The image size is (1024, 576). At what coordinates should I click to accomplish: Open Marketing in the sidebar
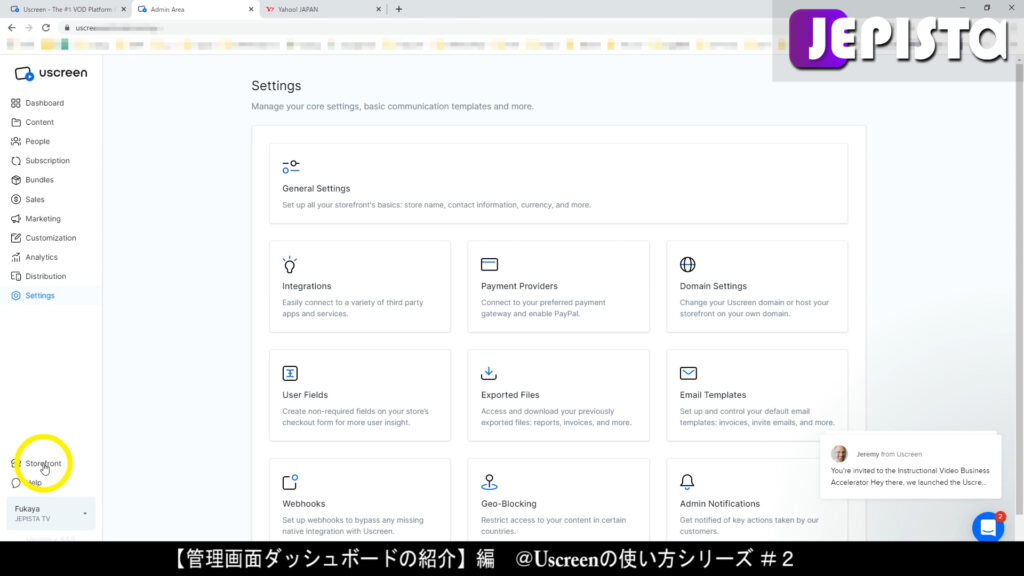coord(42,219)
